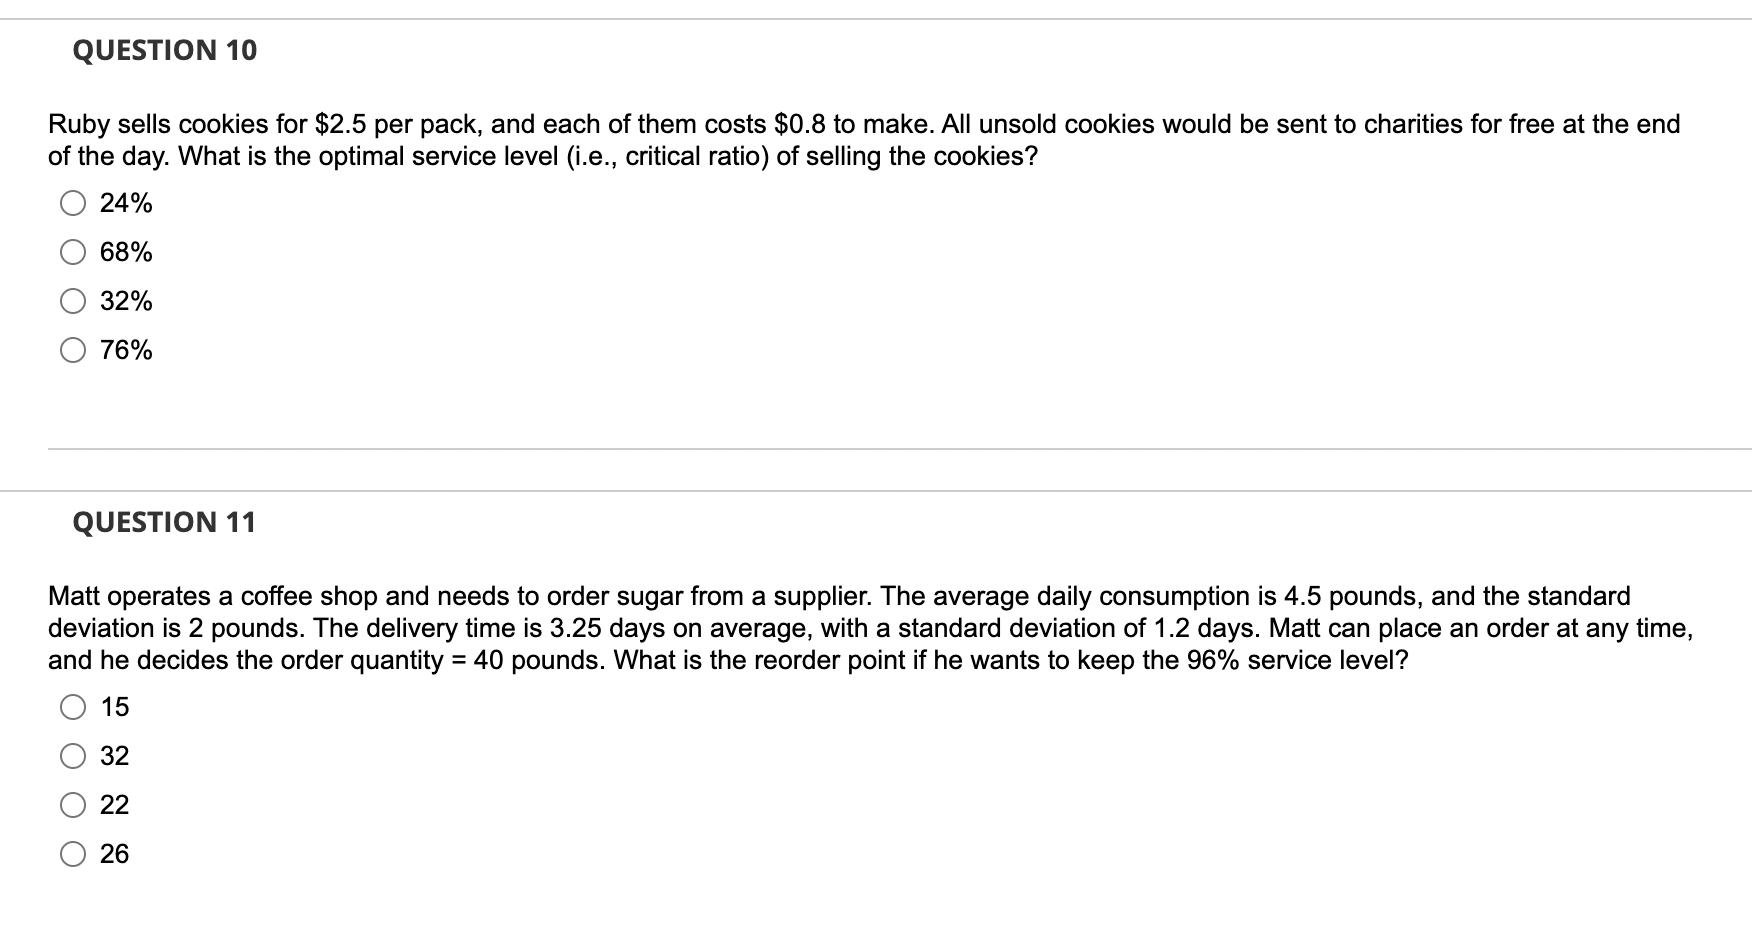The height and width of the screenshot is (944, 1752).
Task: Pick the reorder point answer of 22
Action: coord(73,805)
